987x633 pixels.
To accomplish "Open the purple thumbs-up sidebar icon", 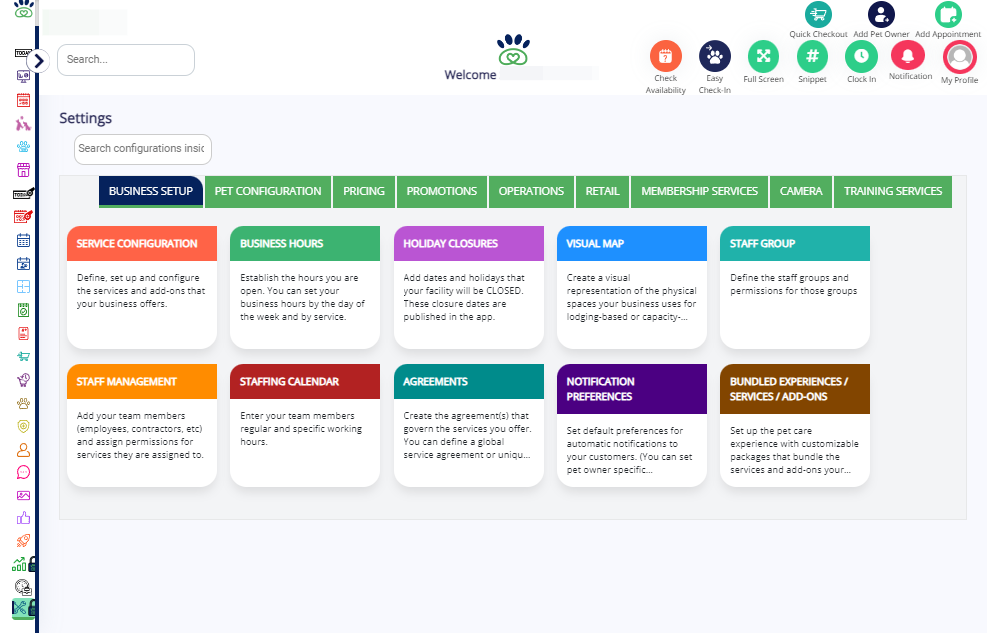I will tap(23, 518).
